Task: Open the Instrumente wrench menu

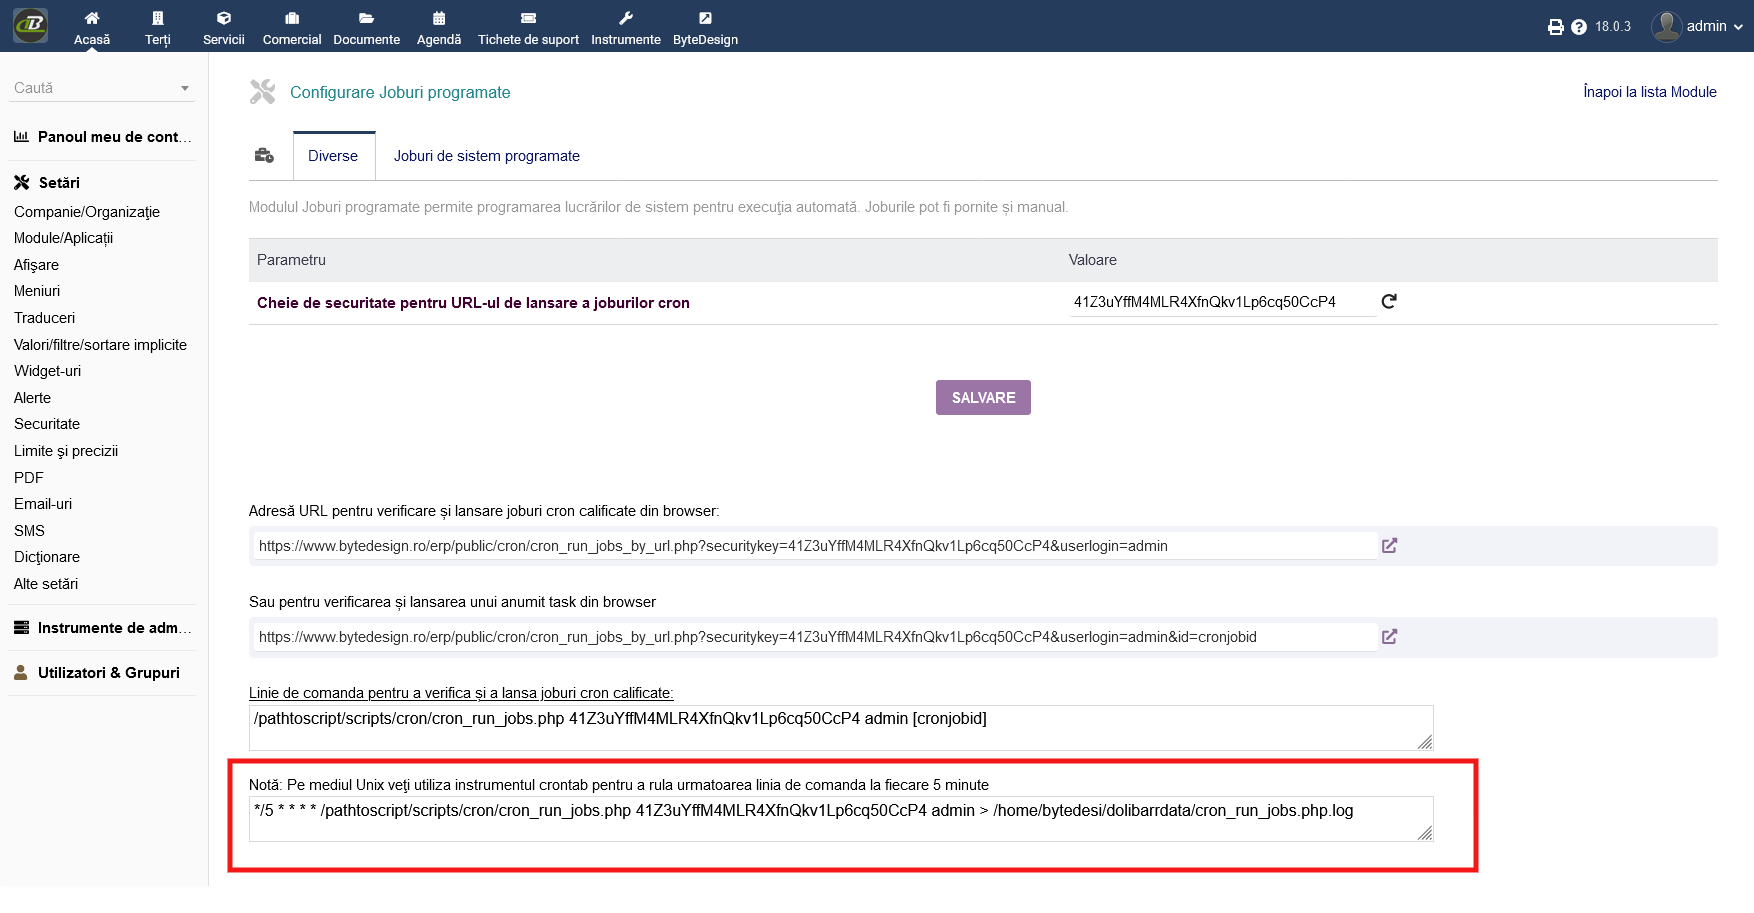Action: (625, 18)
